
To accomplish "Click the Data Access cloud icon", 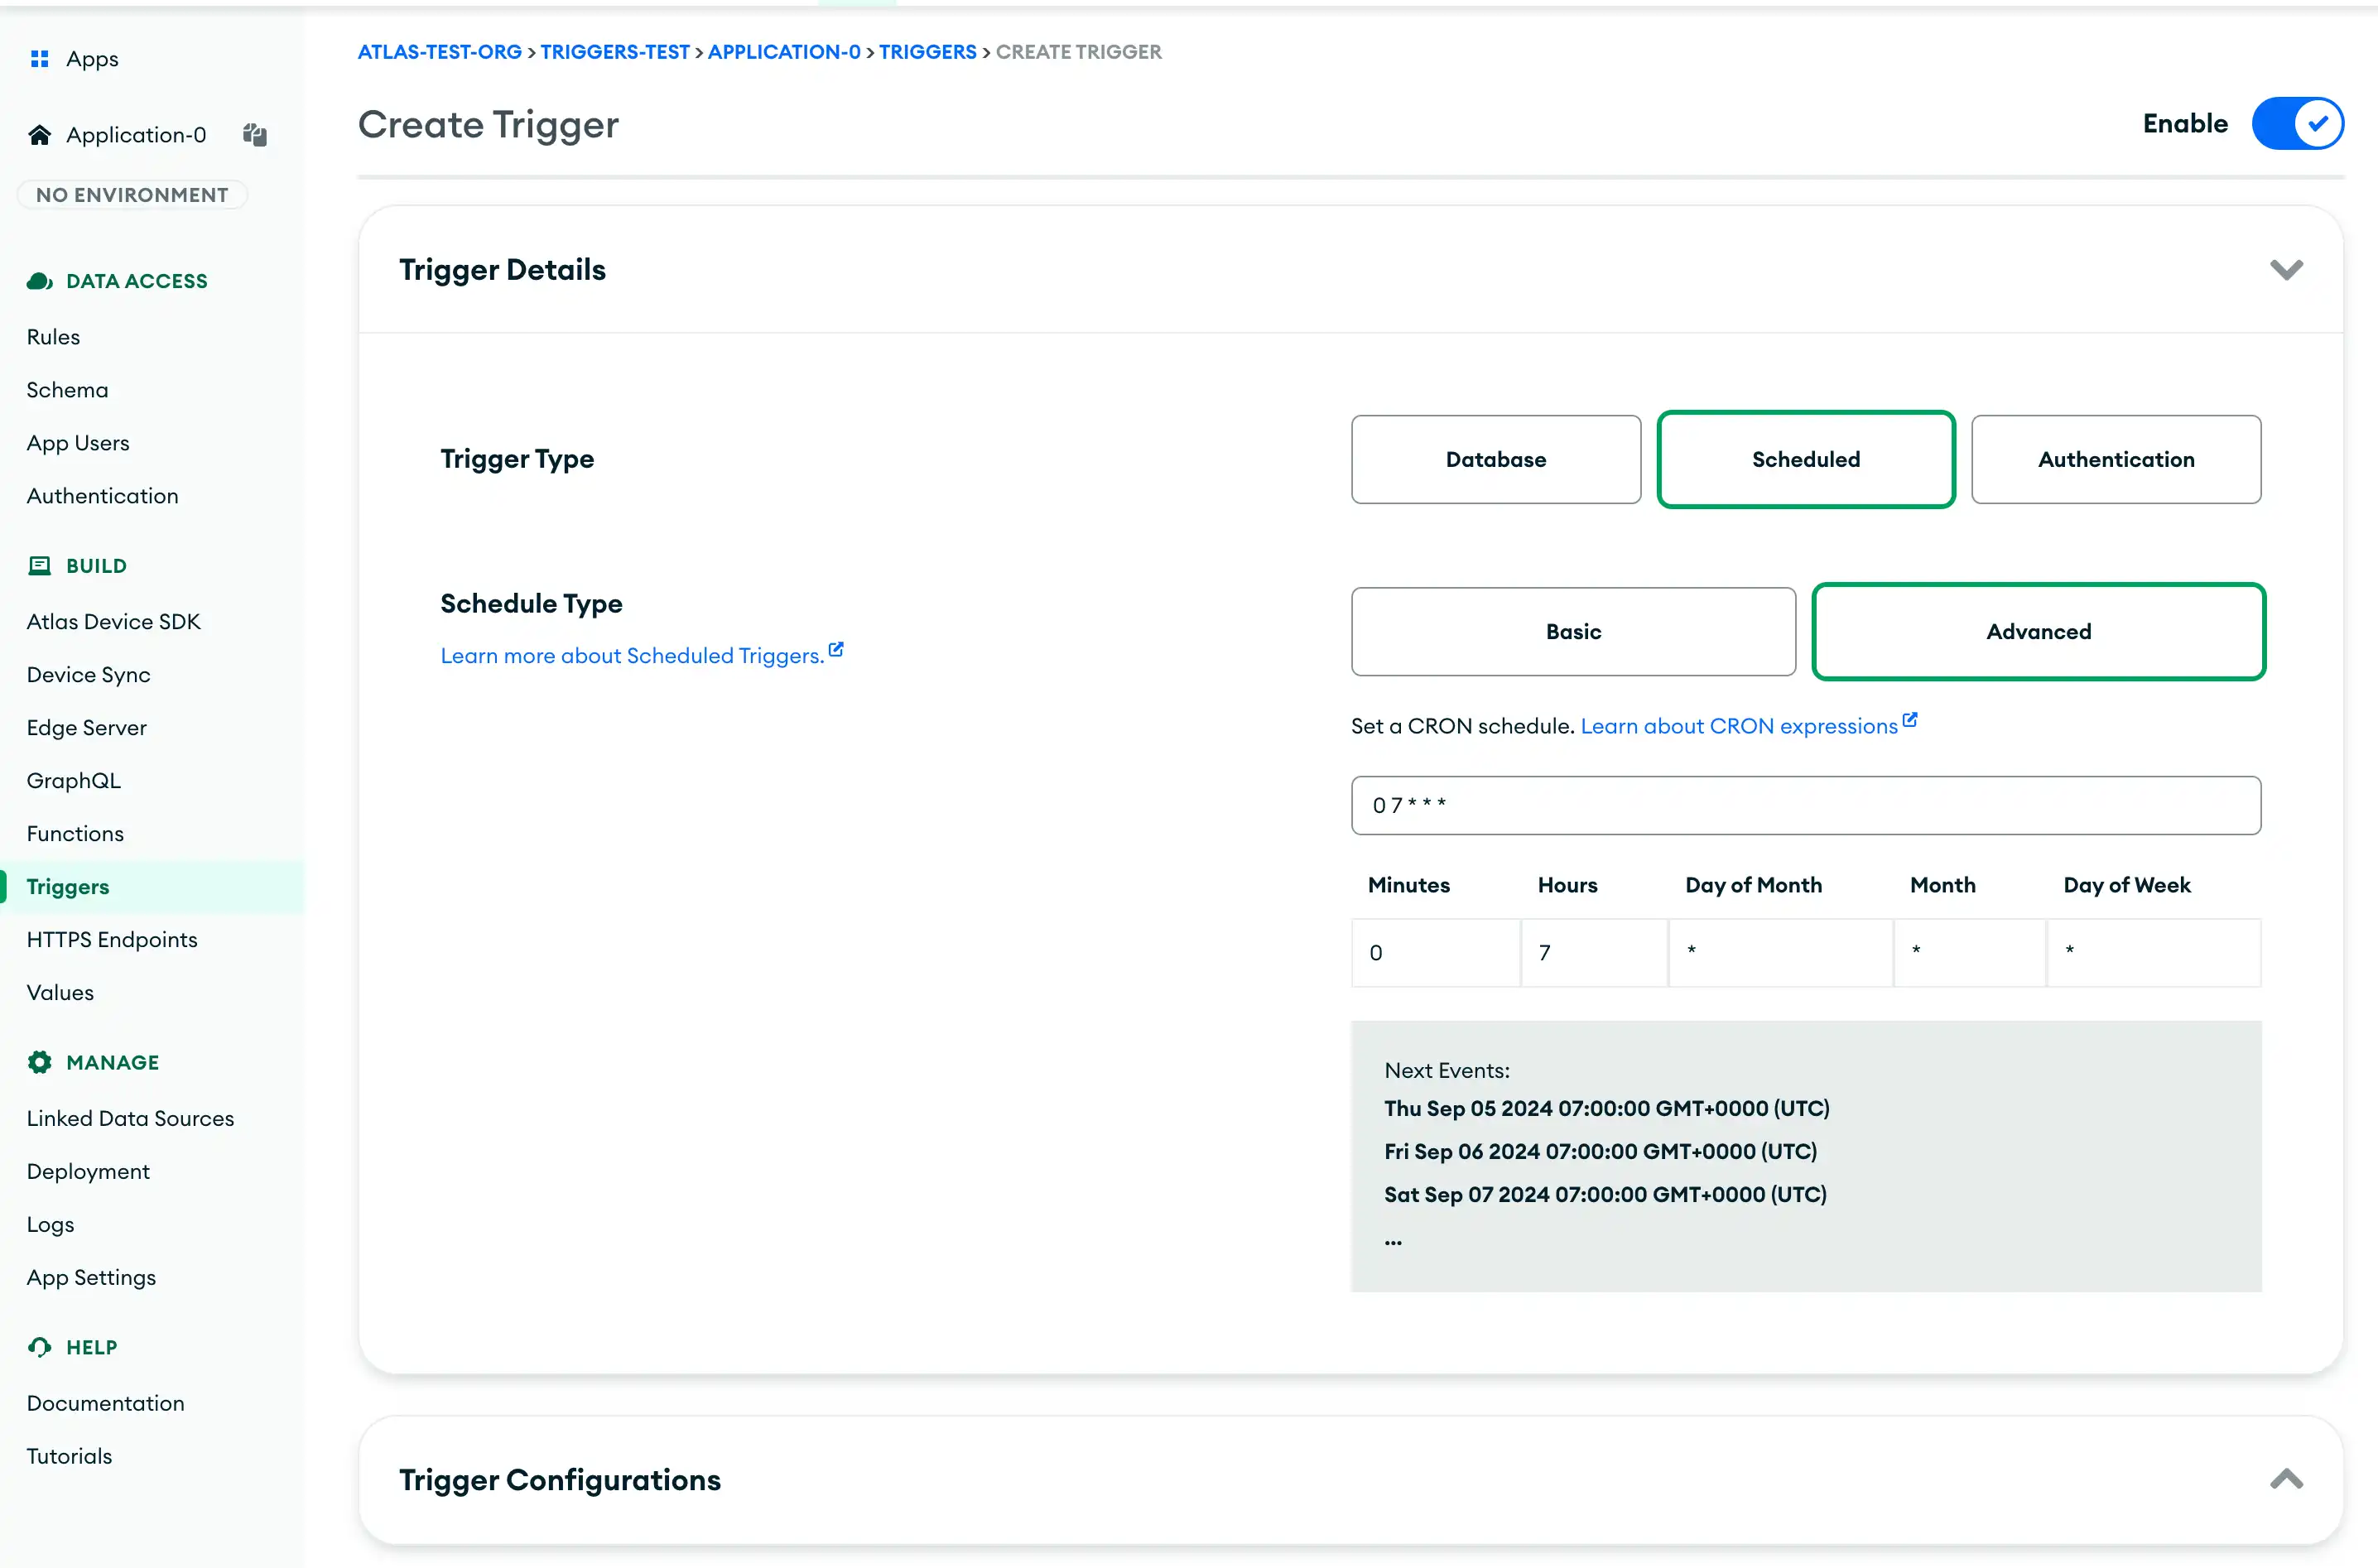I will tap(39, 281).
